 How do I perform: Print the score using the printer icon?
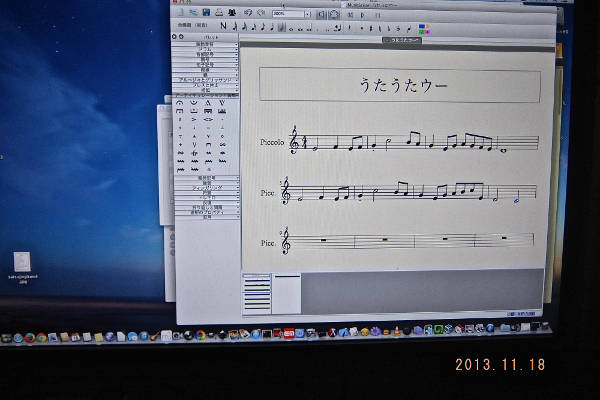(x=218, y=12)
